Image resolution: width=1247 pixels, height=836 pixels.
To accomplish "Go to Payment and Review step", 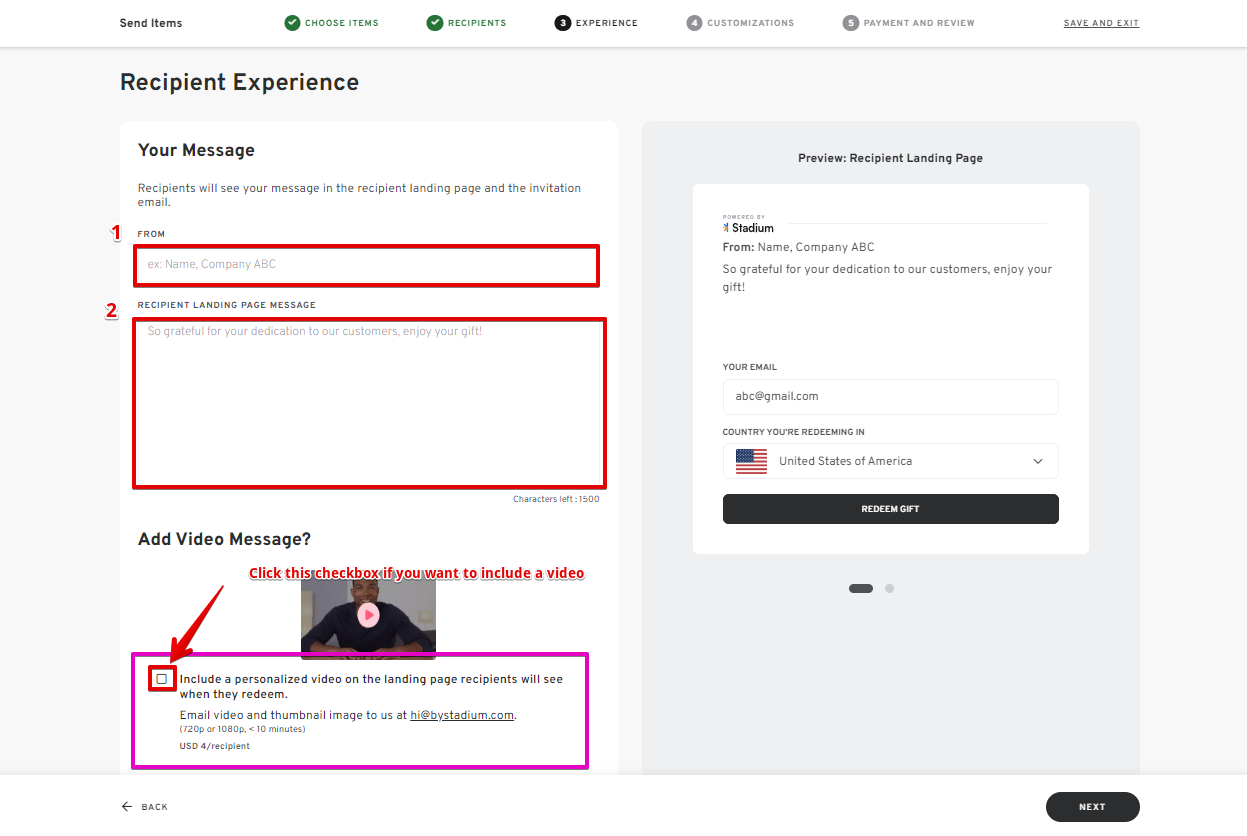I will coord(918,23).
